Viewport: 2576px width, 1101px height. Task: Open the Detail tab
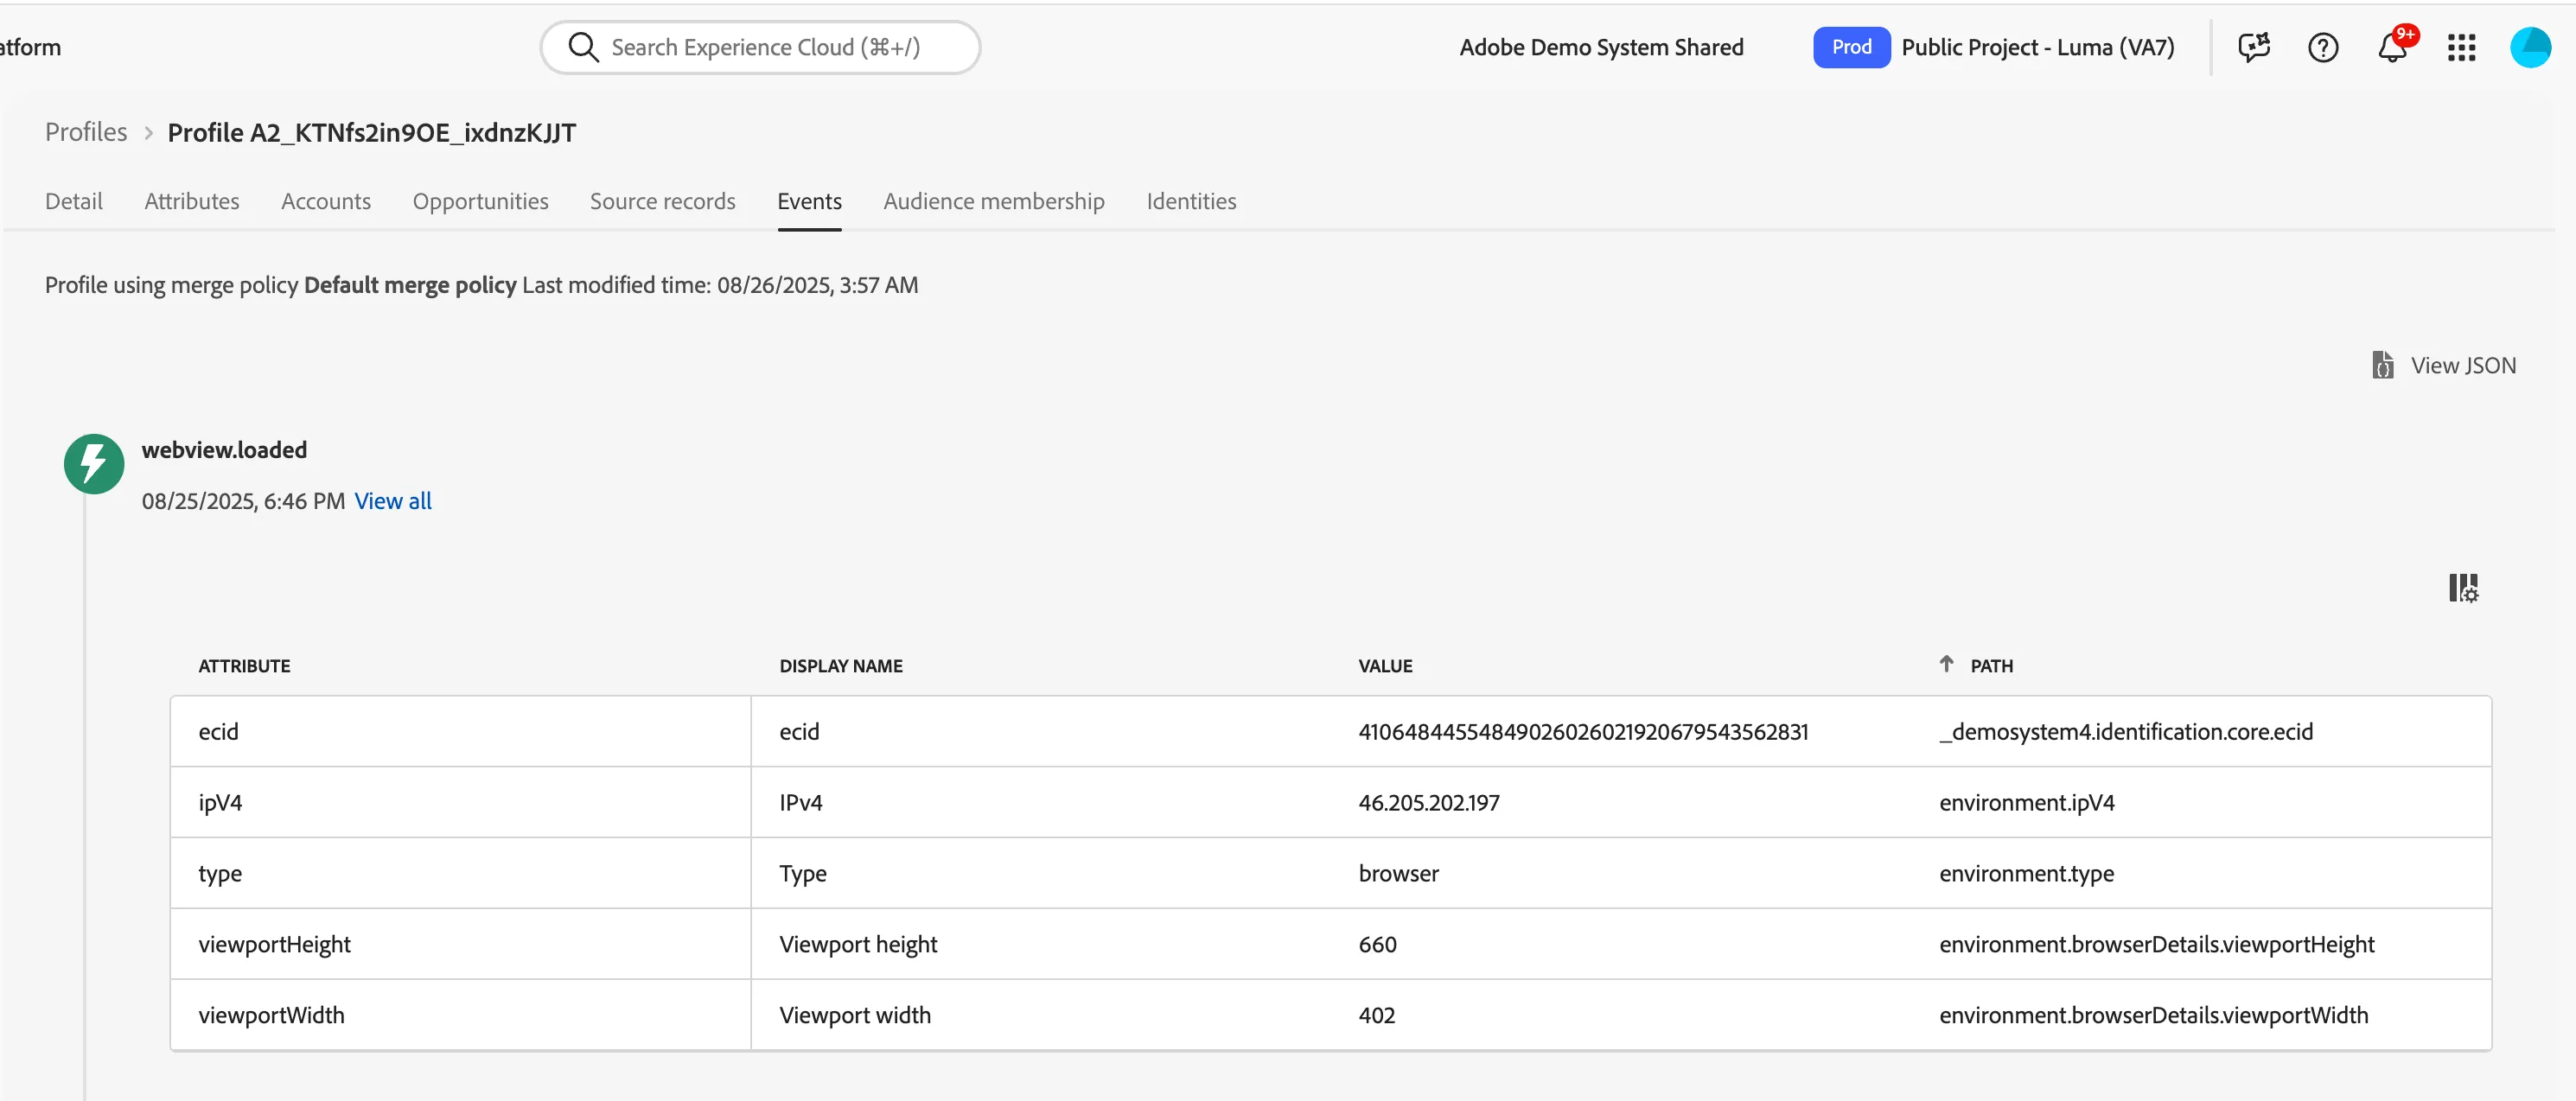74,201
